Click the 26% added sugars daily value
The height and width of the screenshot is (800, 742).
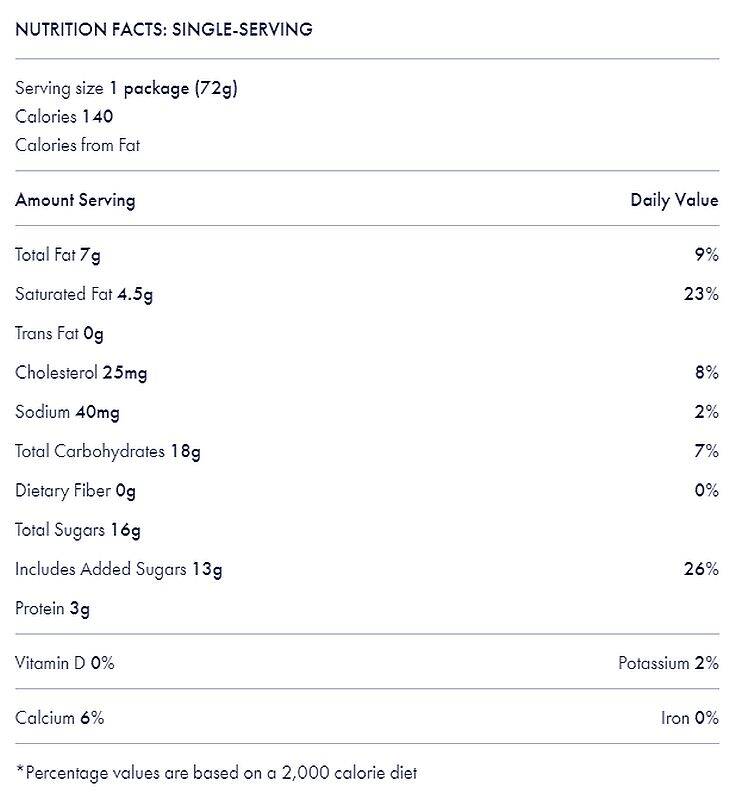point(702,569)
